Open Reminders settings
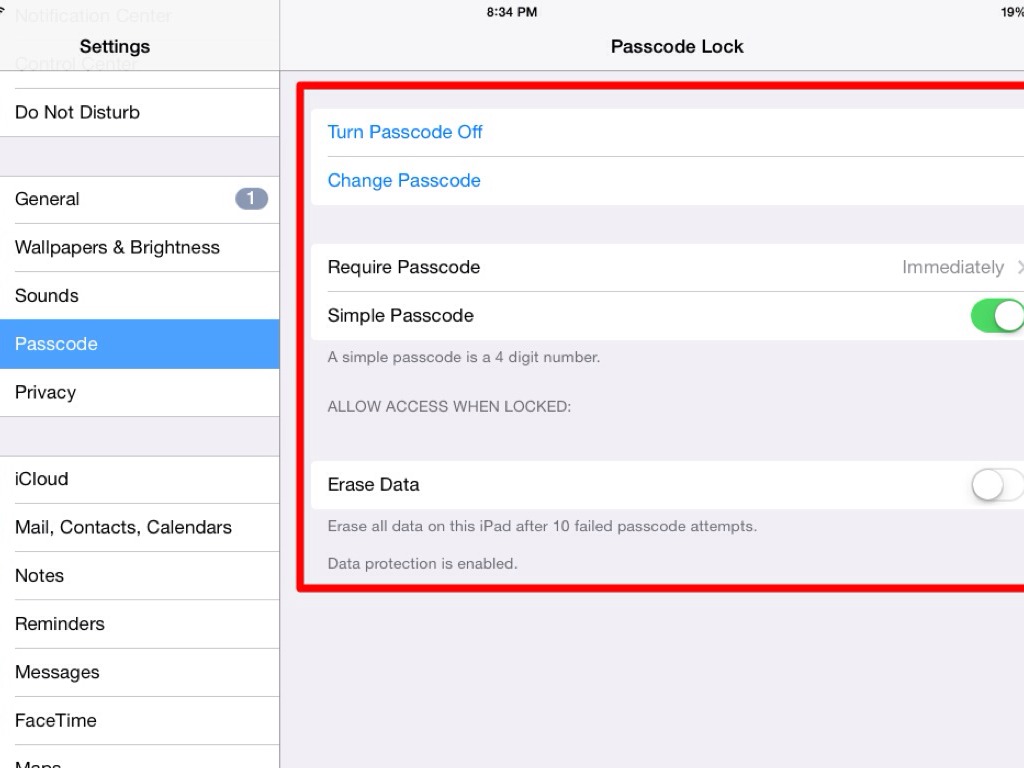 (x=60, y=624)
